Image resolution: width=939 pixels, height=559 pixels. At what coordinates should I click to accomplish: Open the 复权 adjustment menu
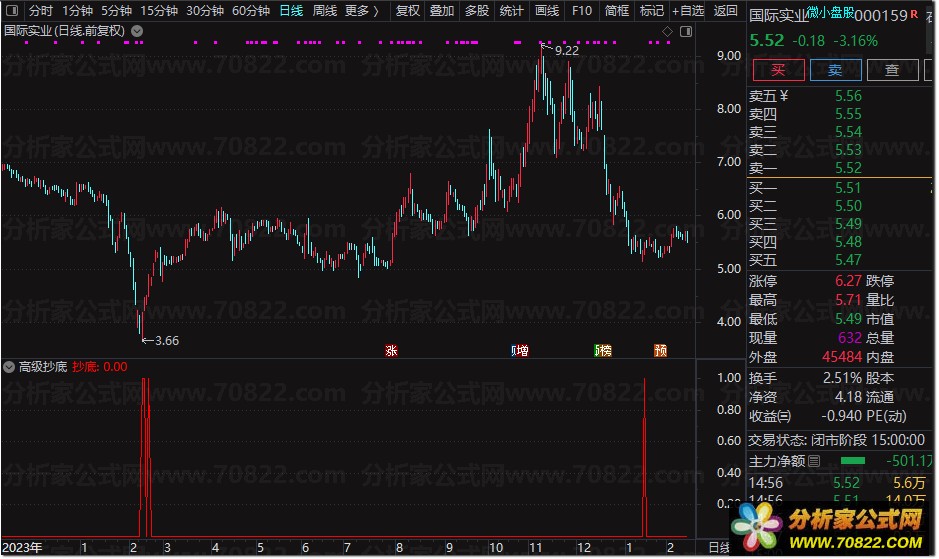tap(408, 10)
